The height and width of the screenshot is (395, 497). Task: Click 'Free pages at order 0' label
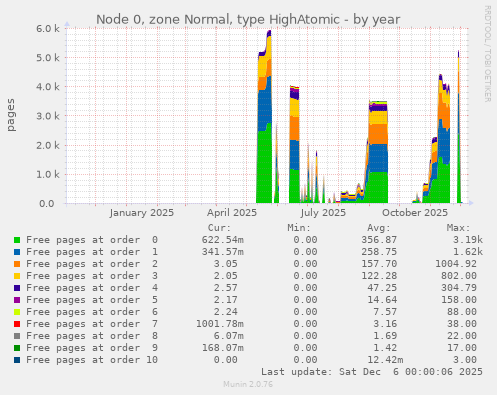coord(92,240)
